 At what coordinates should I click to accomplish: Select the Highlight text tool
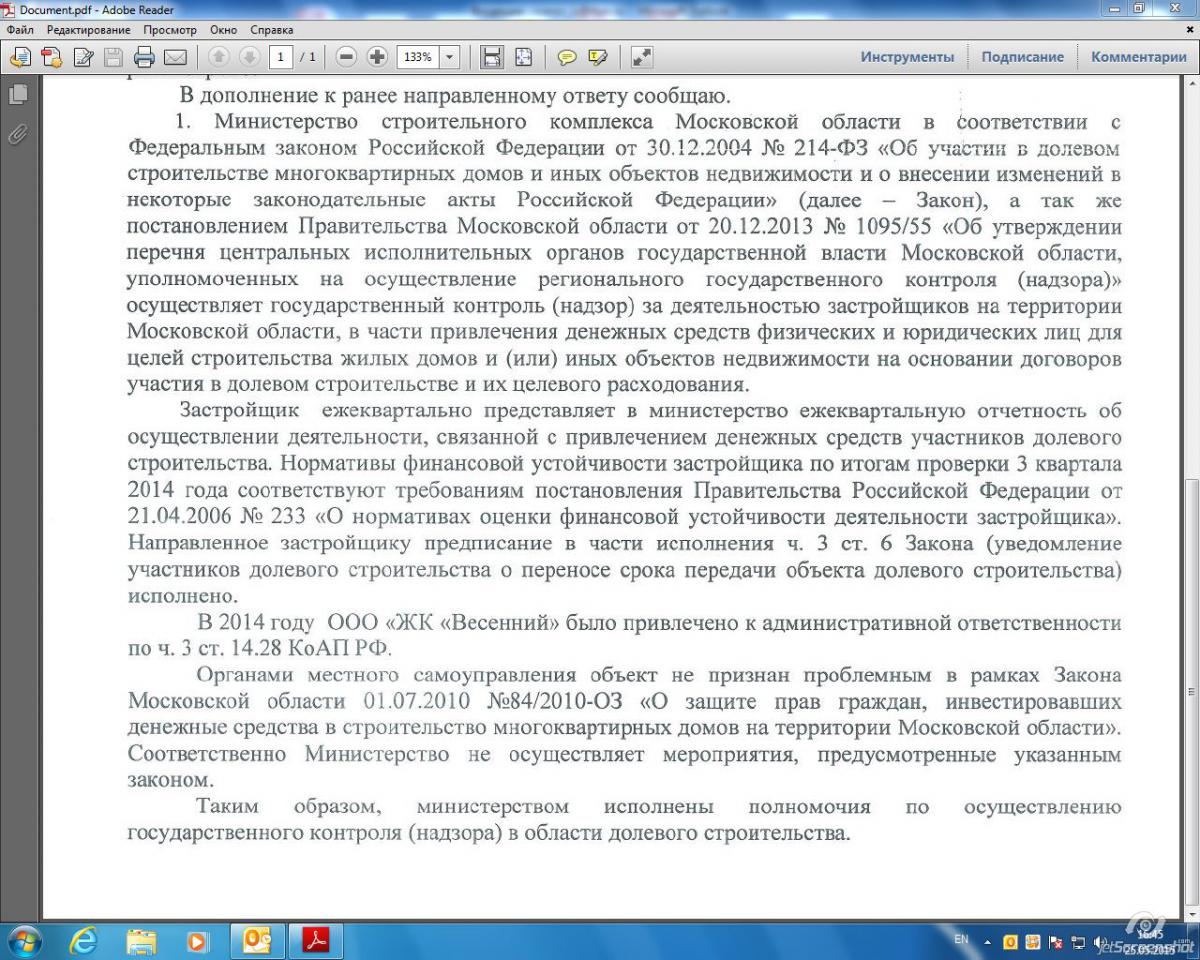pos(598,57)
